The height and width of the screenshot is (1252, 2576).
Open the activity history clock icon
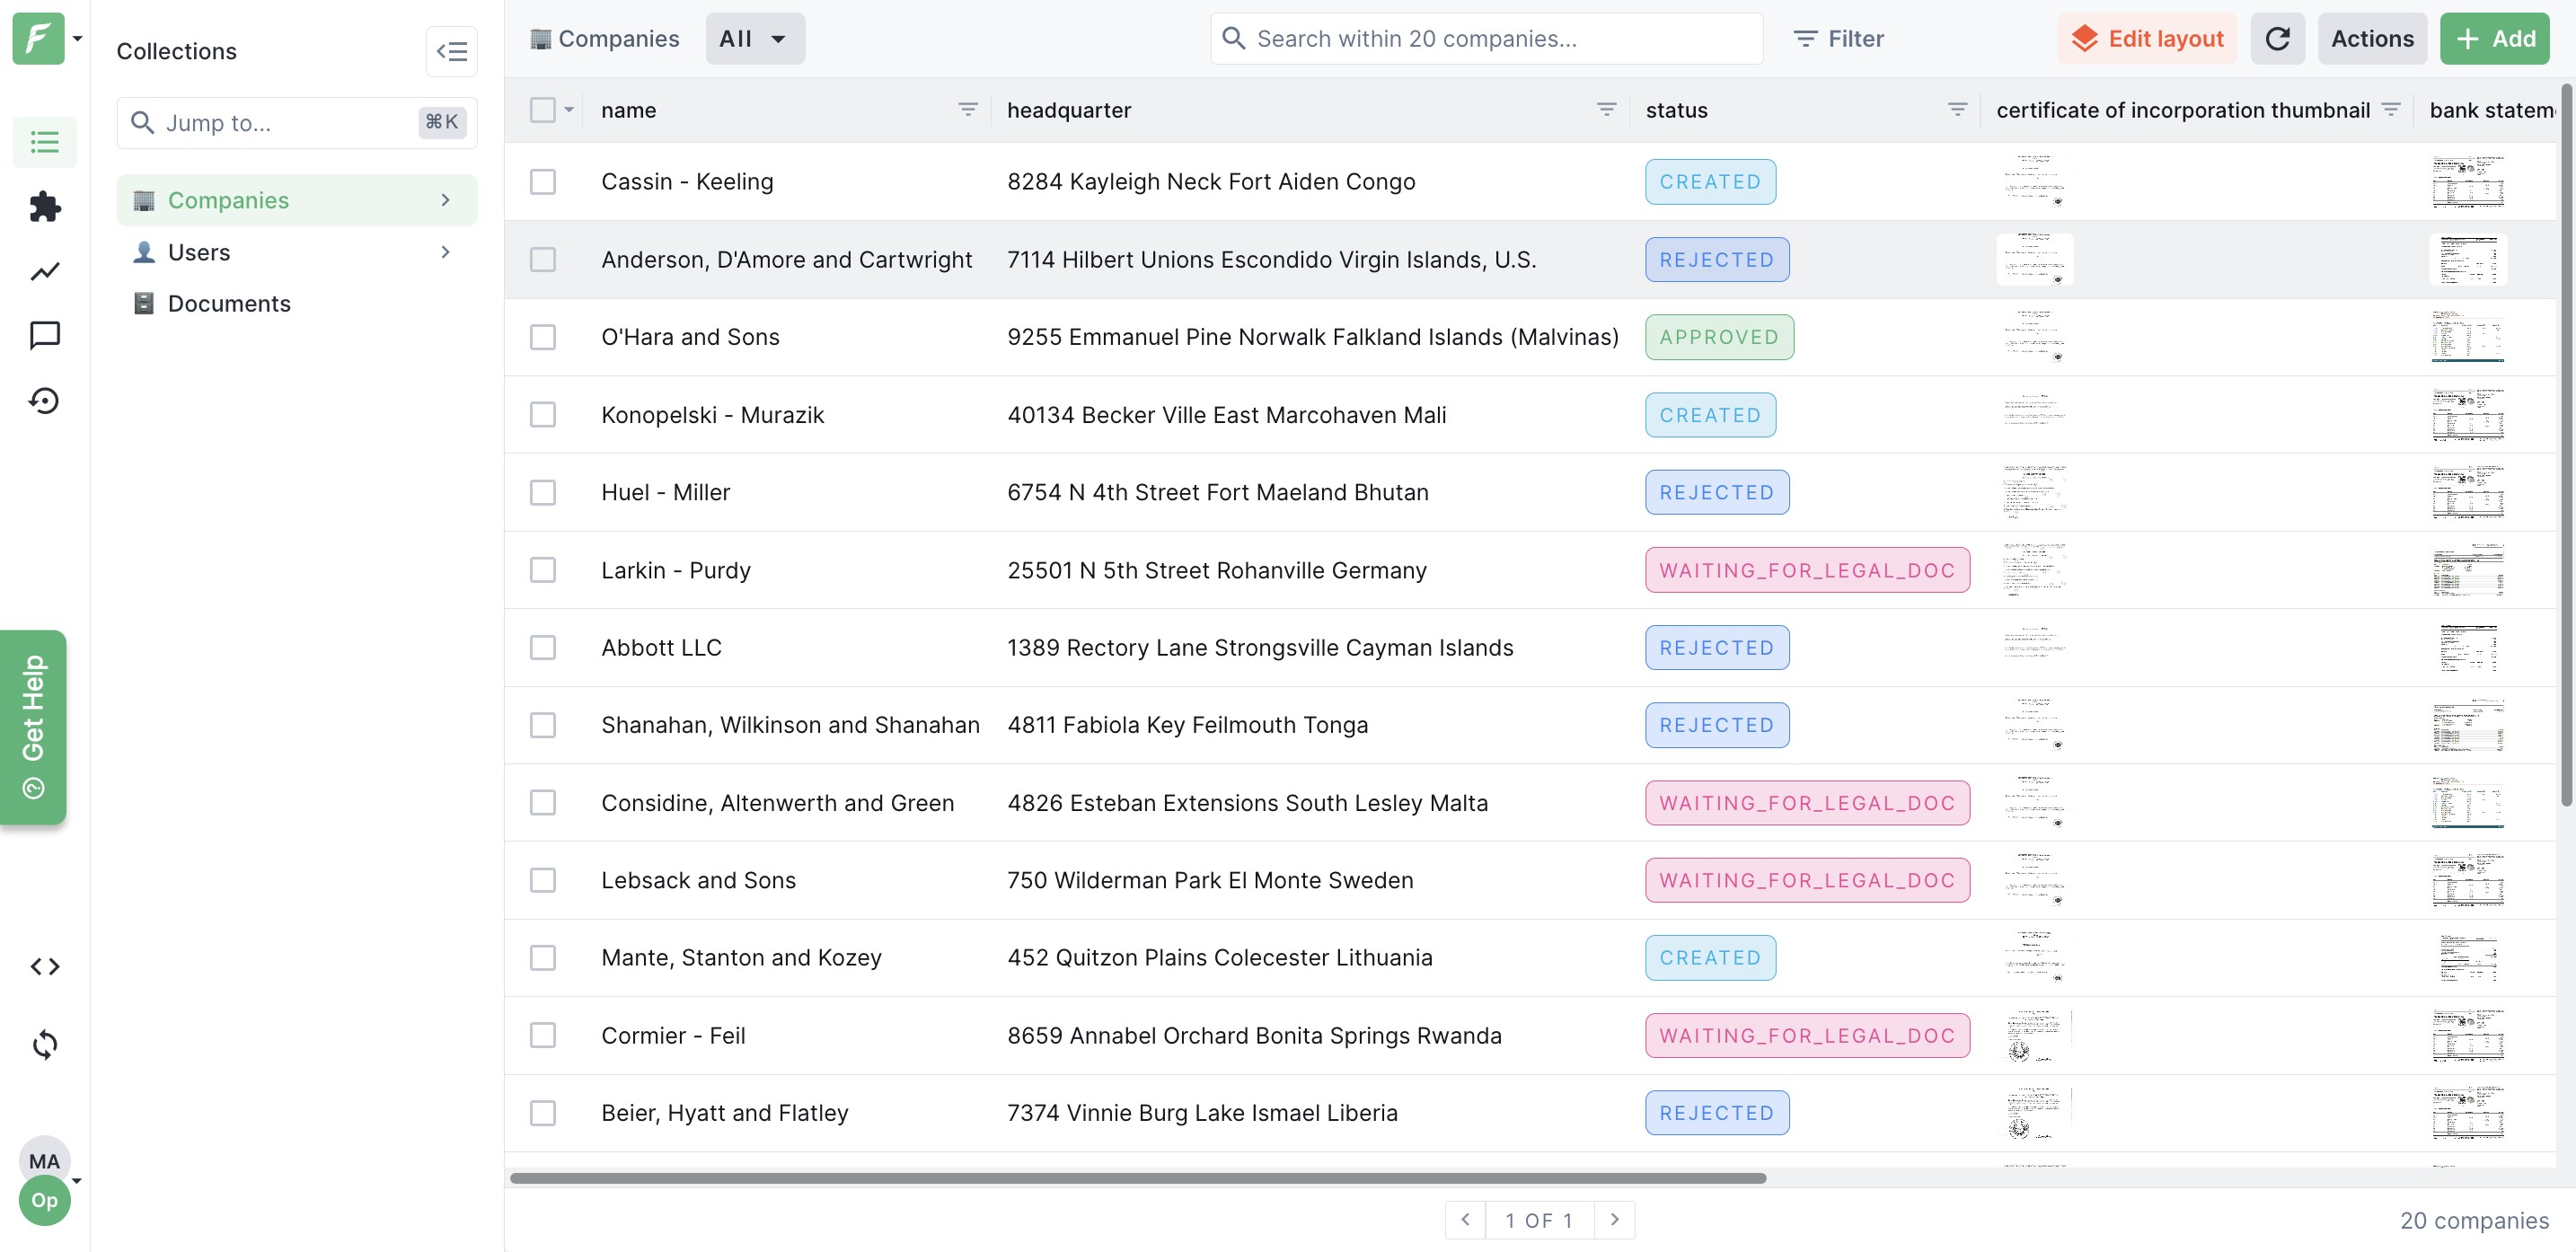point(44,401)
